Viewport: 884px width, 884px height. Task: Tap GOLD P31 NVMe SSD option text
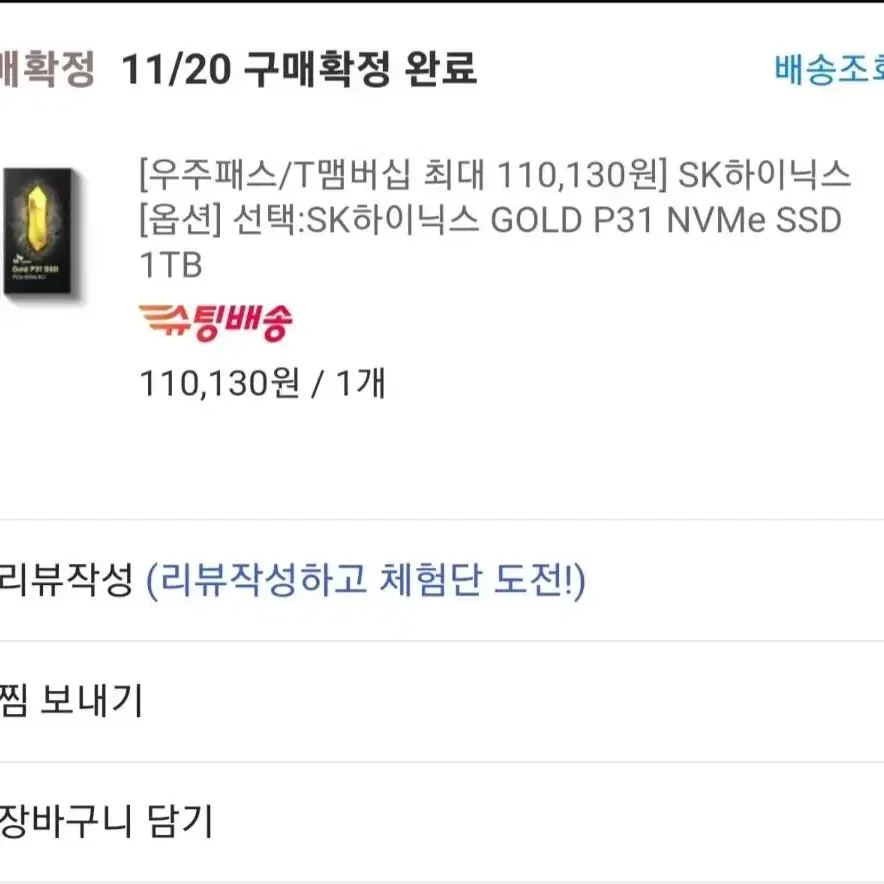click(x=666, y=220)
